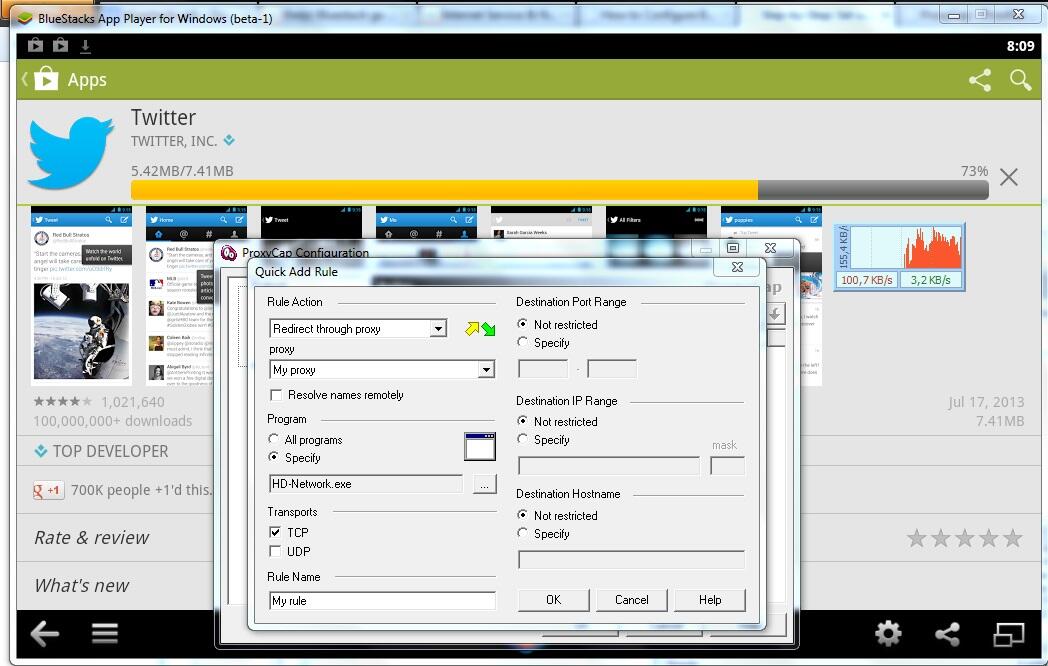Image resolution: width=1048 pixels, height=666 pixels.
Task: Open the What's new section
Action: tap(82, 586)
